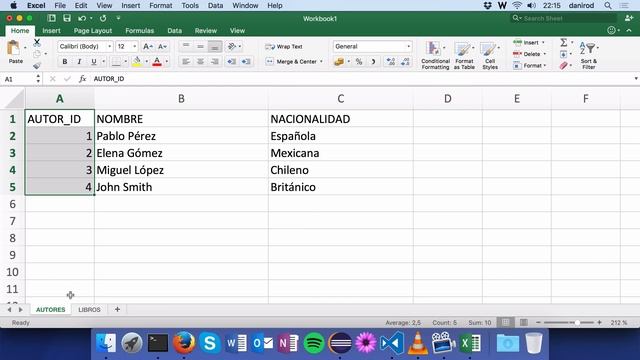Viewport: 640px width, 360px height.
Task: Click the Wrap Text button
Action: [x=284, y=47]
